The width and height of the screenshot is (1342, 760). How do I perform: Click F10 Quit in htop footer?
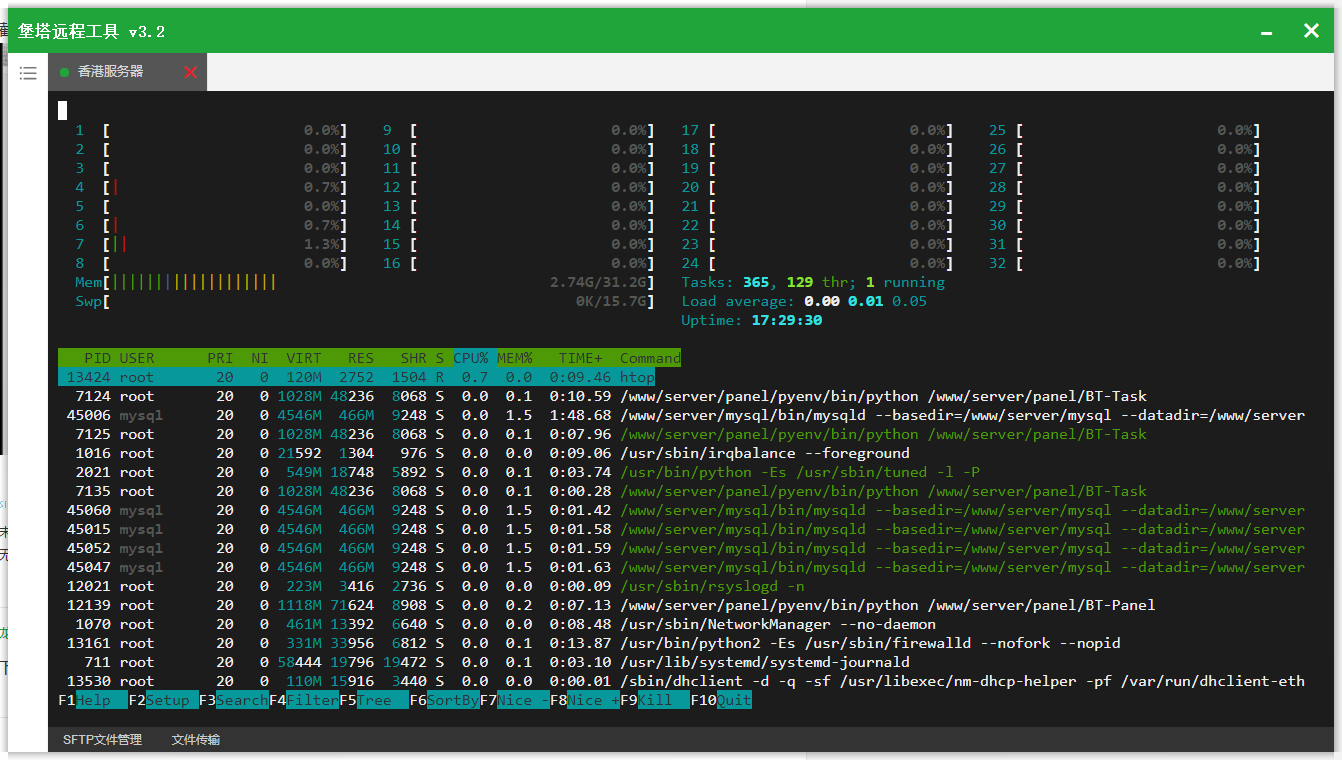tap(721, 700)
